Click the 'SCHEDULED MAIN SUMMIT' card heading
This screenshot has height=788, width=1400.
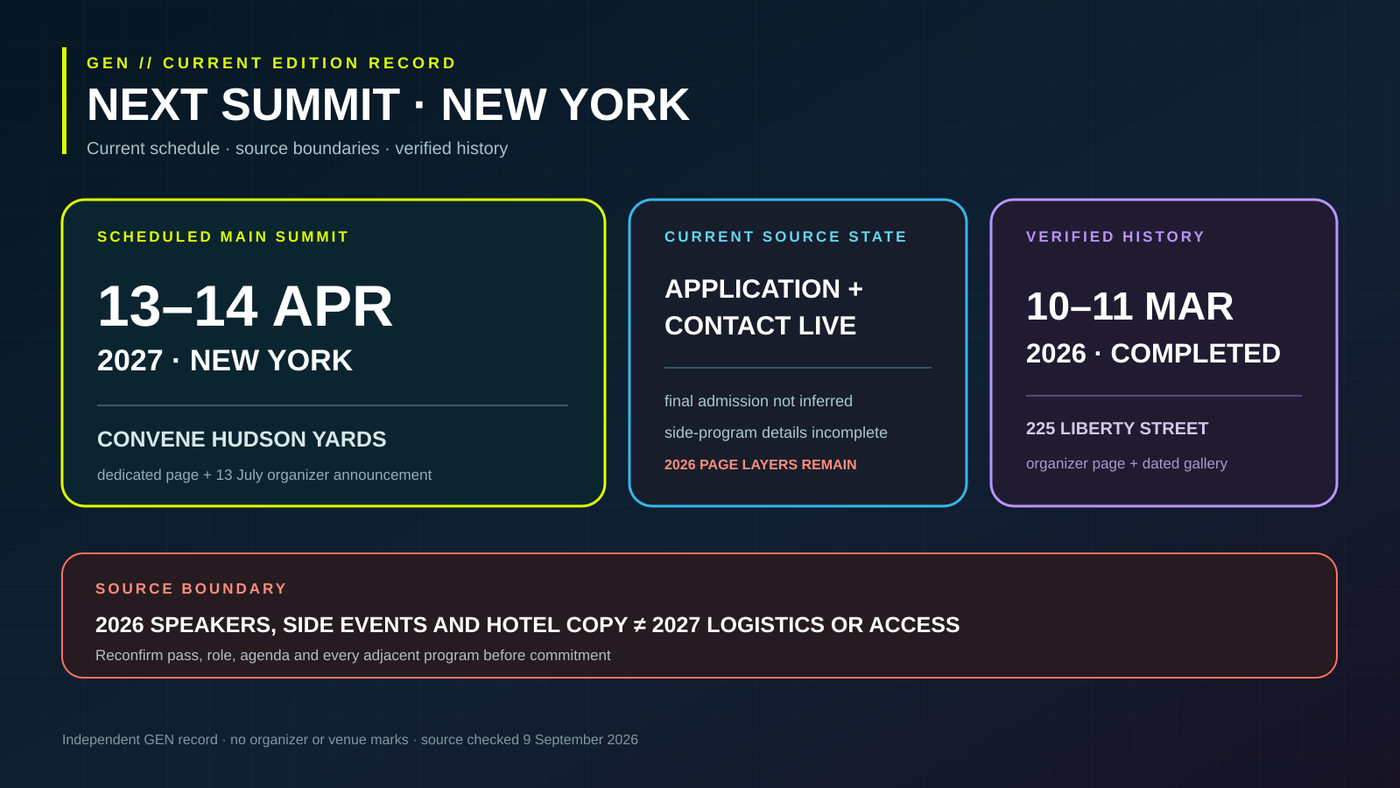[x=223, y=237]
